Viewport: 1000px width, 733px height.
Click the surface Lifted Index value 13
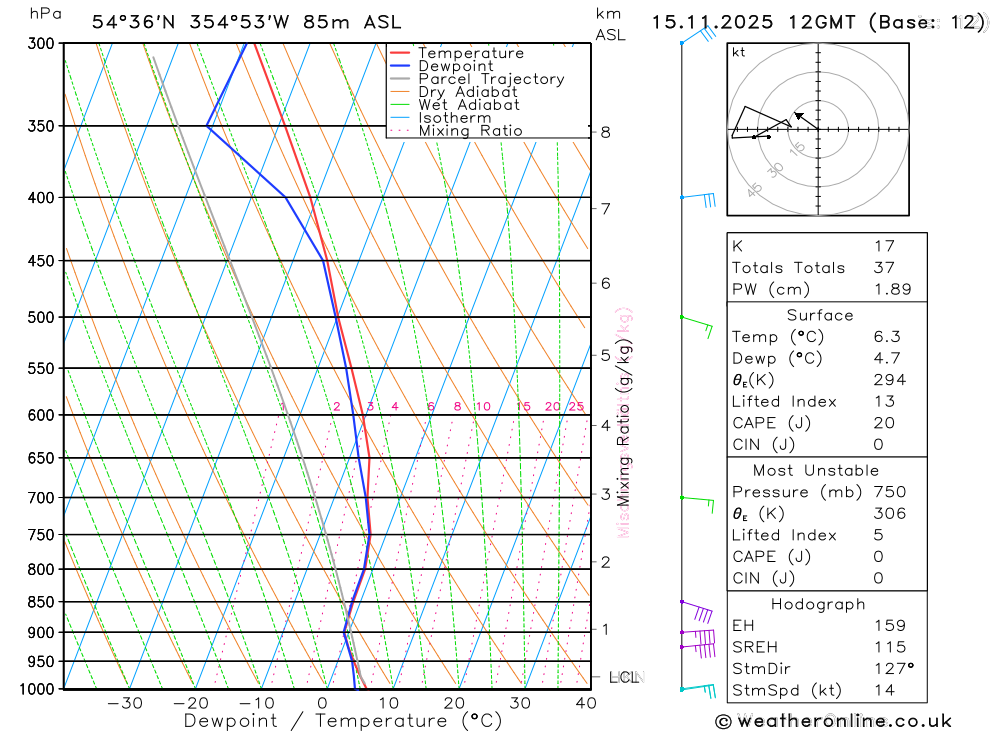click(885, 402)
